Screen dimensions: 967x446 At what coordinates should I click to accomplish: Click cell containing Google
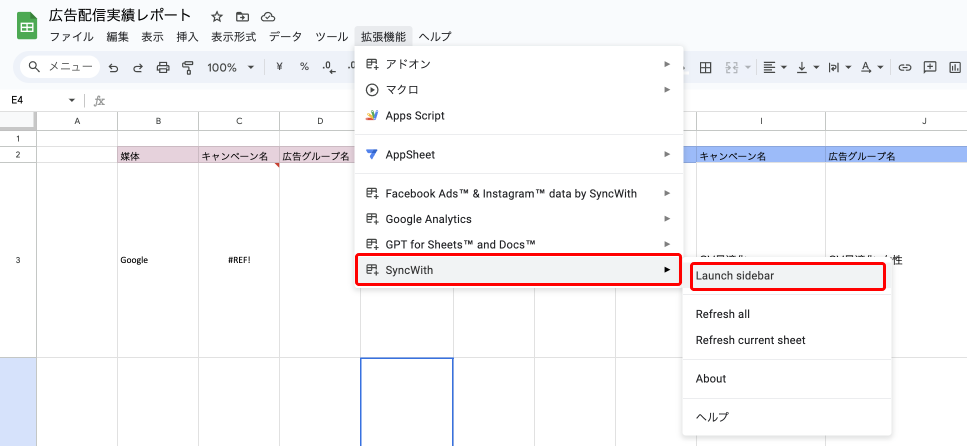click(x=158, y=260)
